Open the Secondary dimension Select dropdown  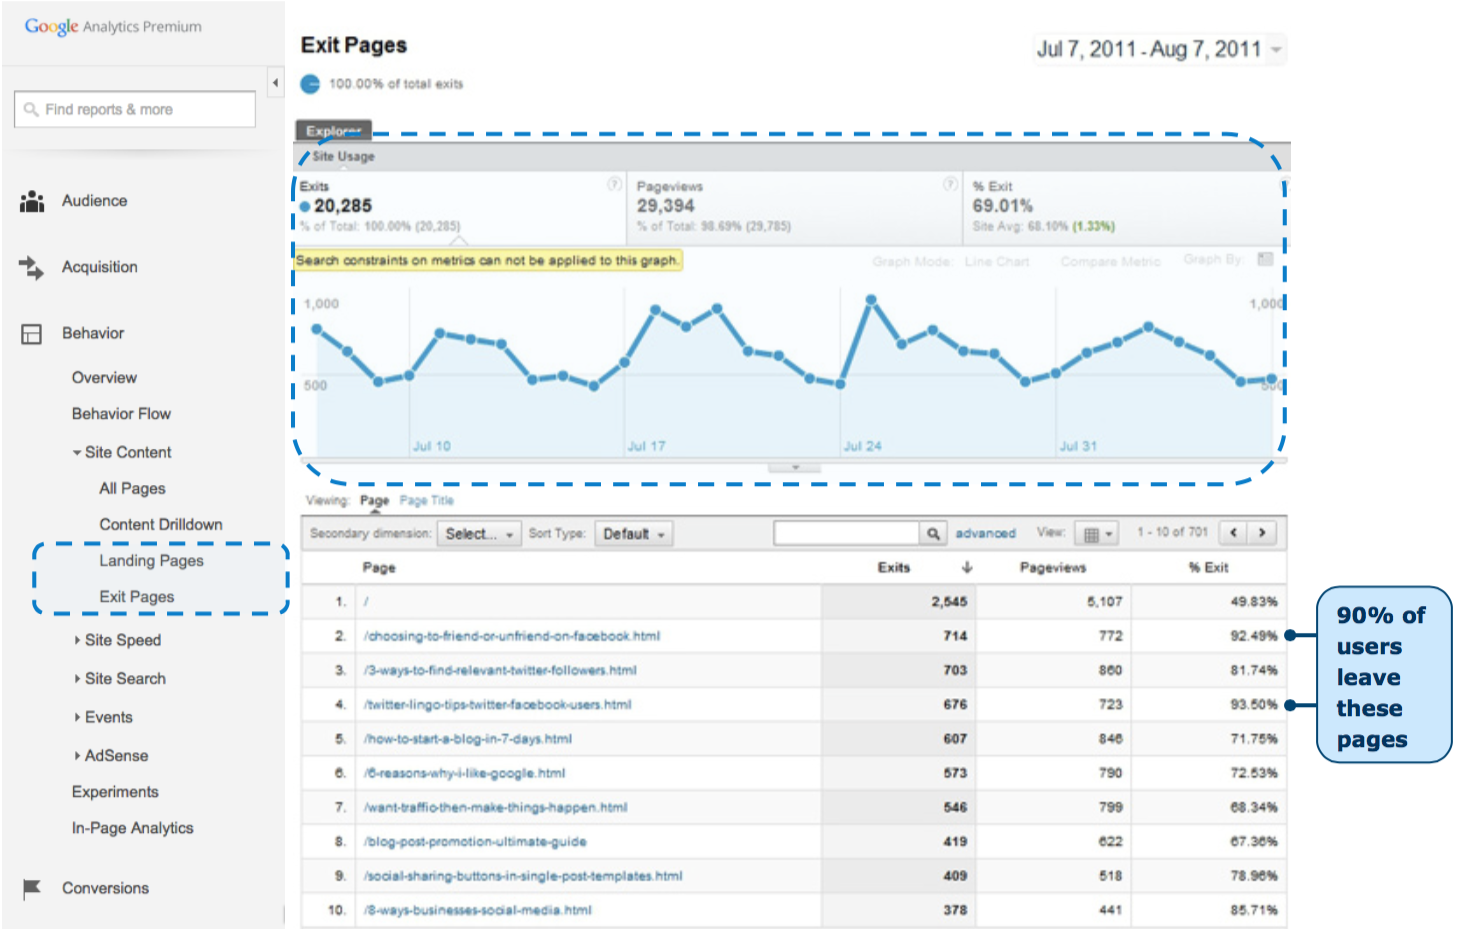pyautogui.click(x=479, y=534)
